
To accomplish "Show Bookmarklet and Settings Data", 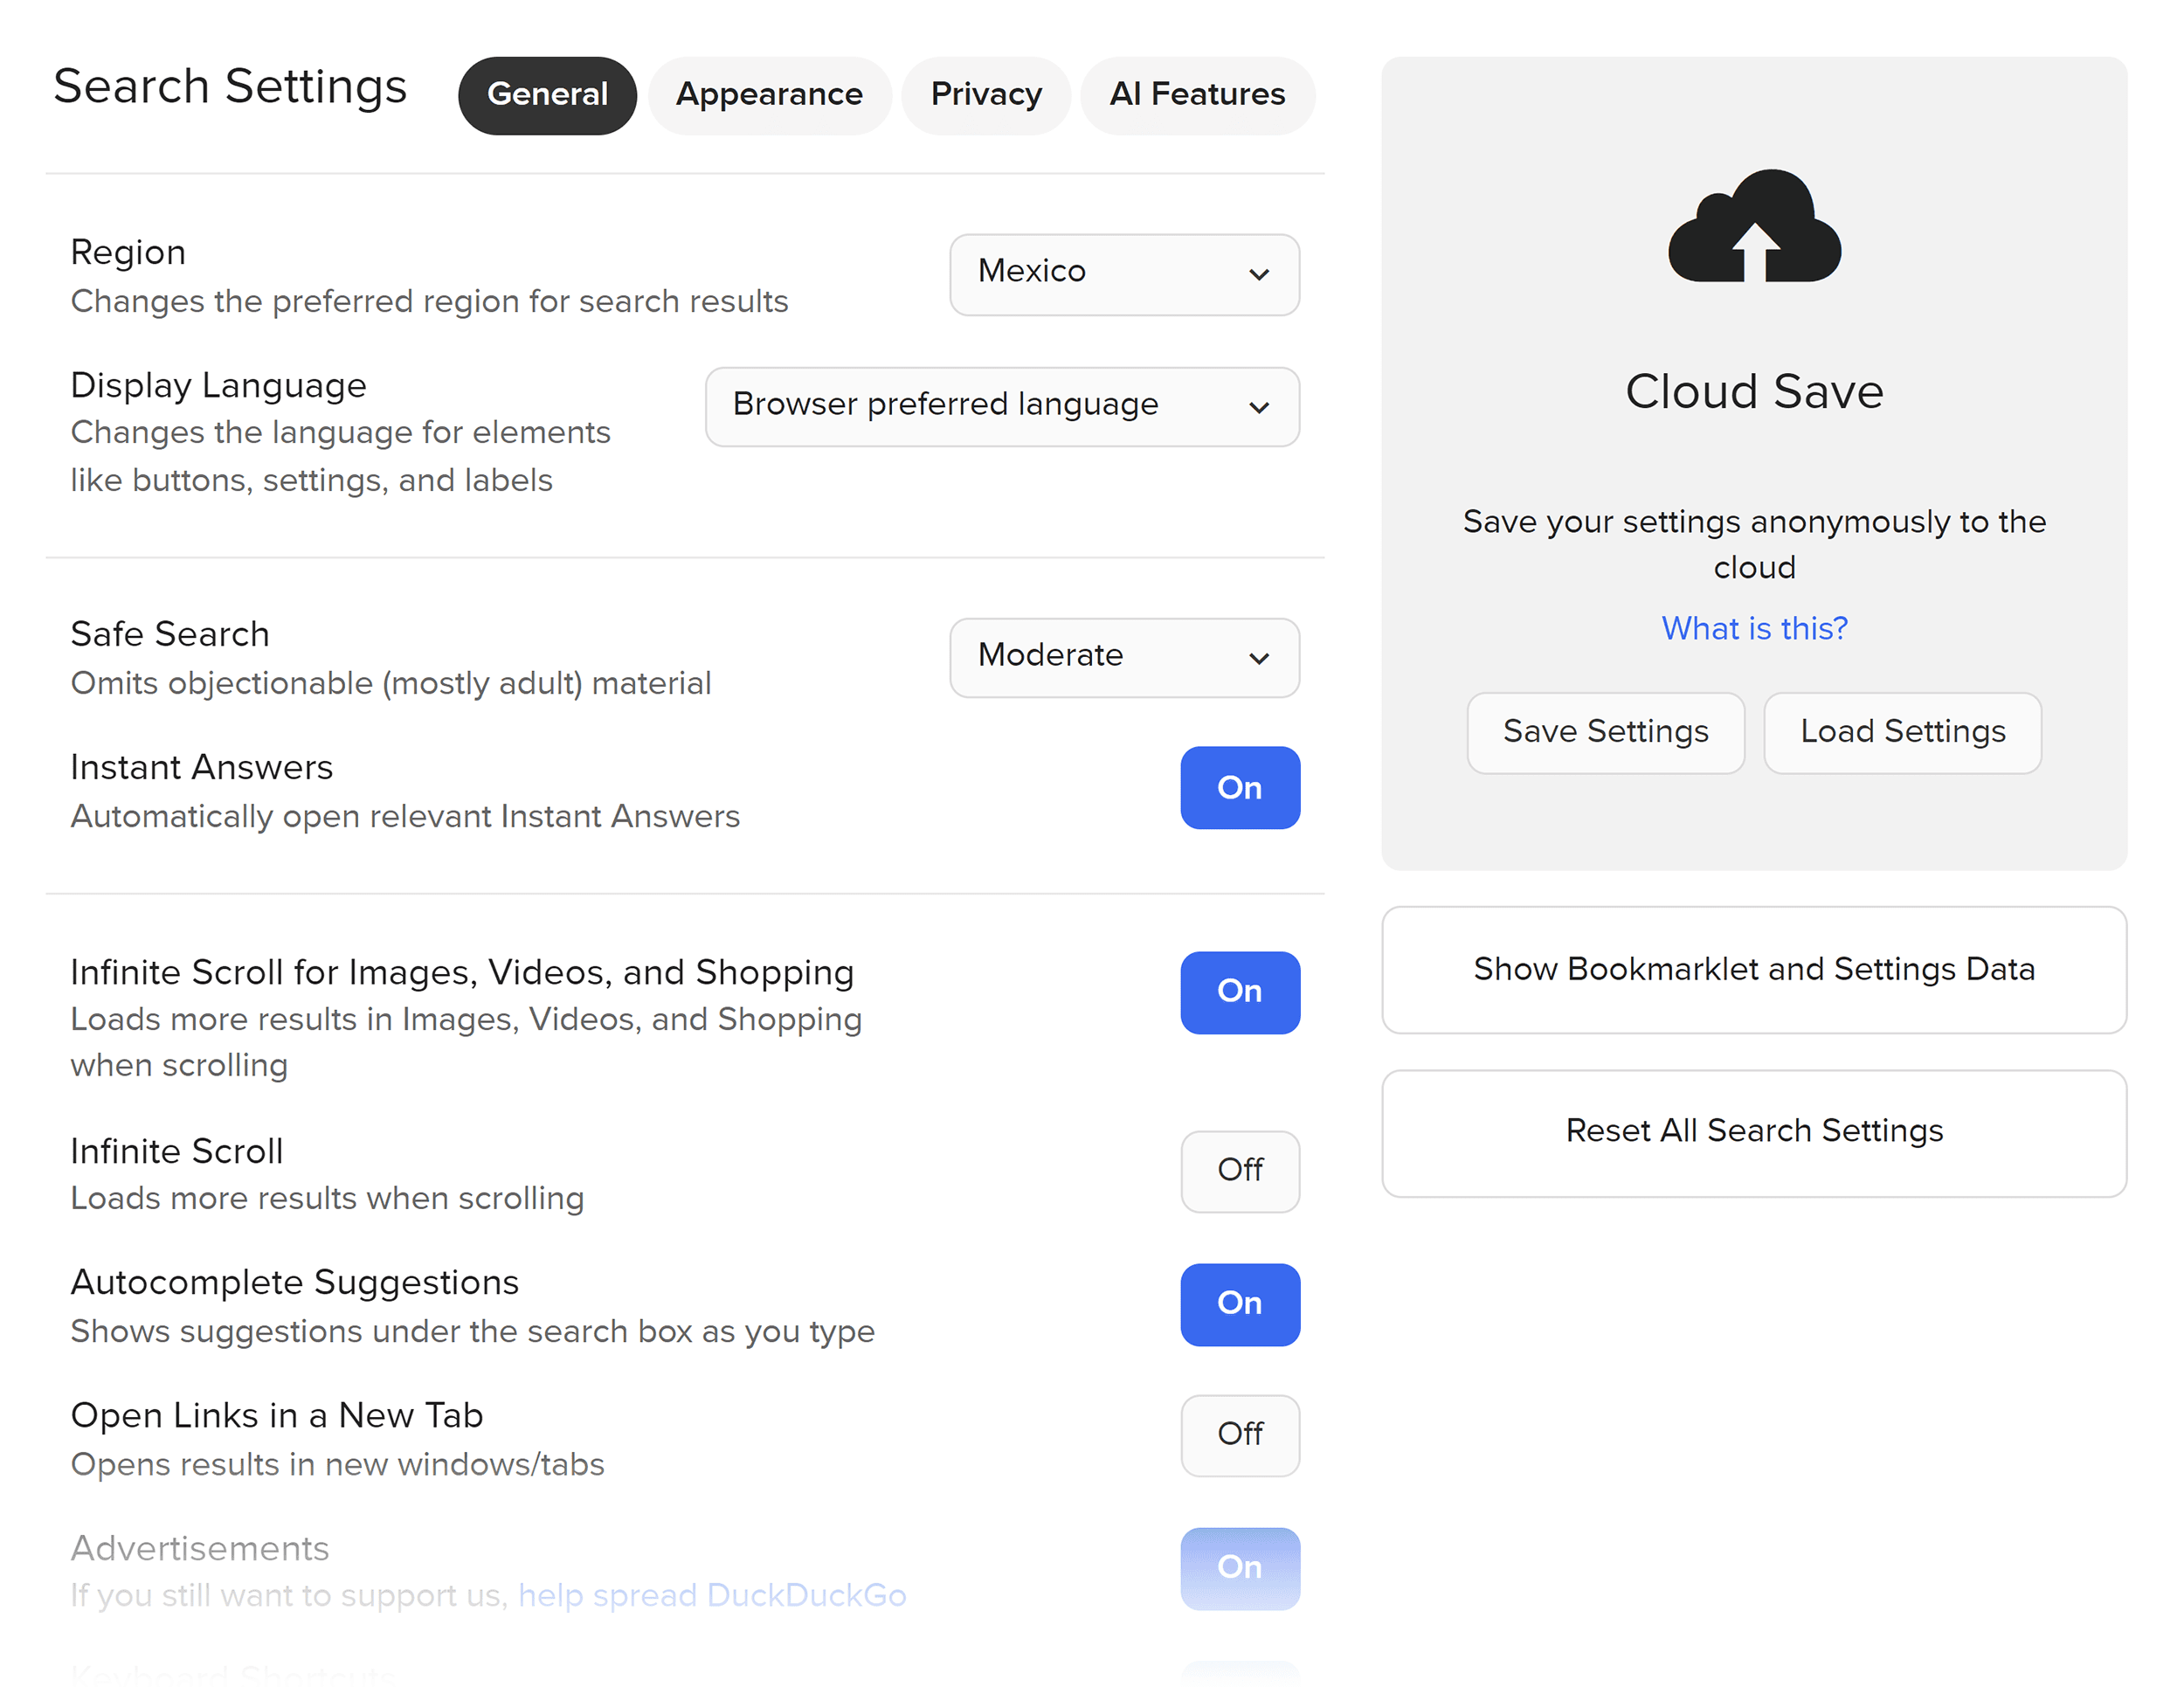I will [1754, 968].
